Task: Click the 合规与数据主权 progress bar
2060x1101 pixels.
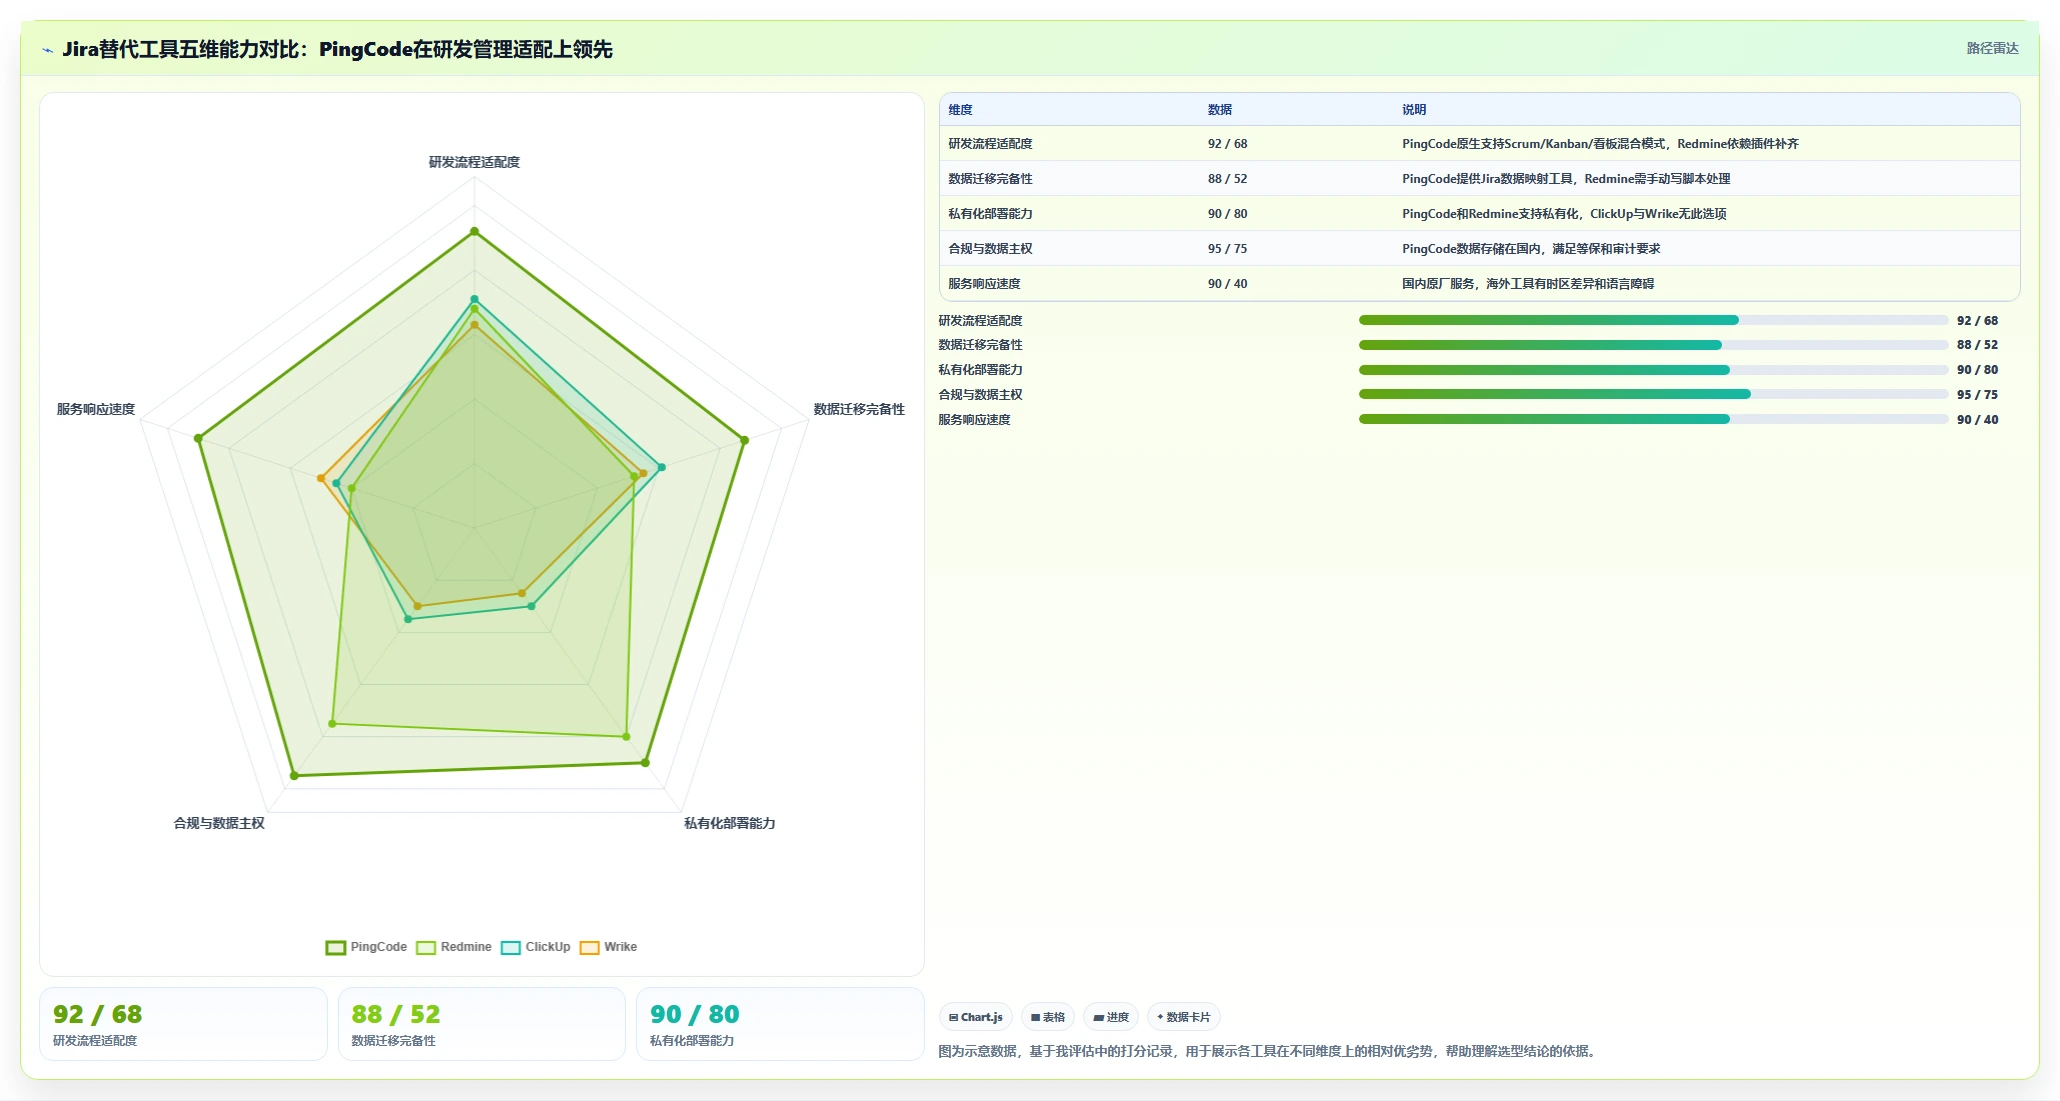Action: click(1653, 394)
